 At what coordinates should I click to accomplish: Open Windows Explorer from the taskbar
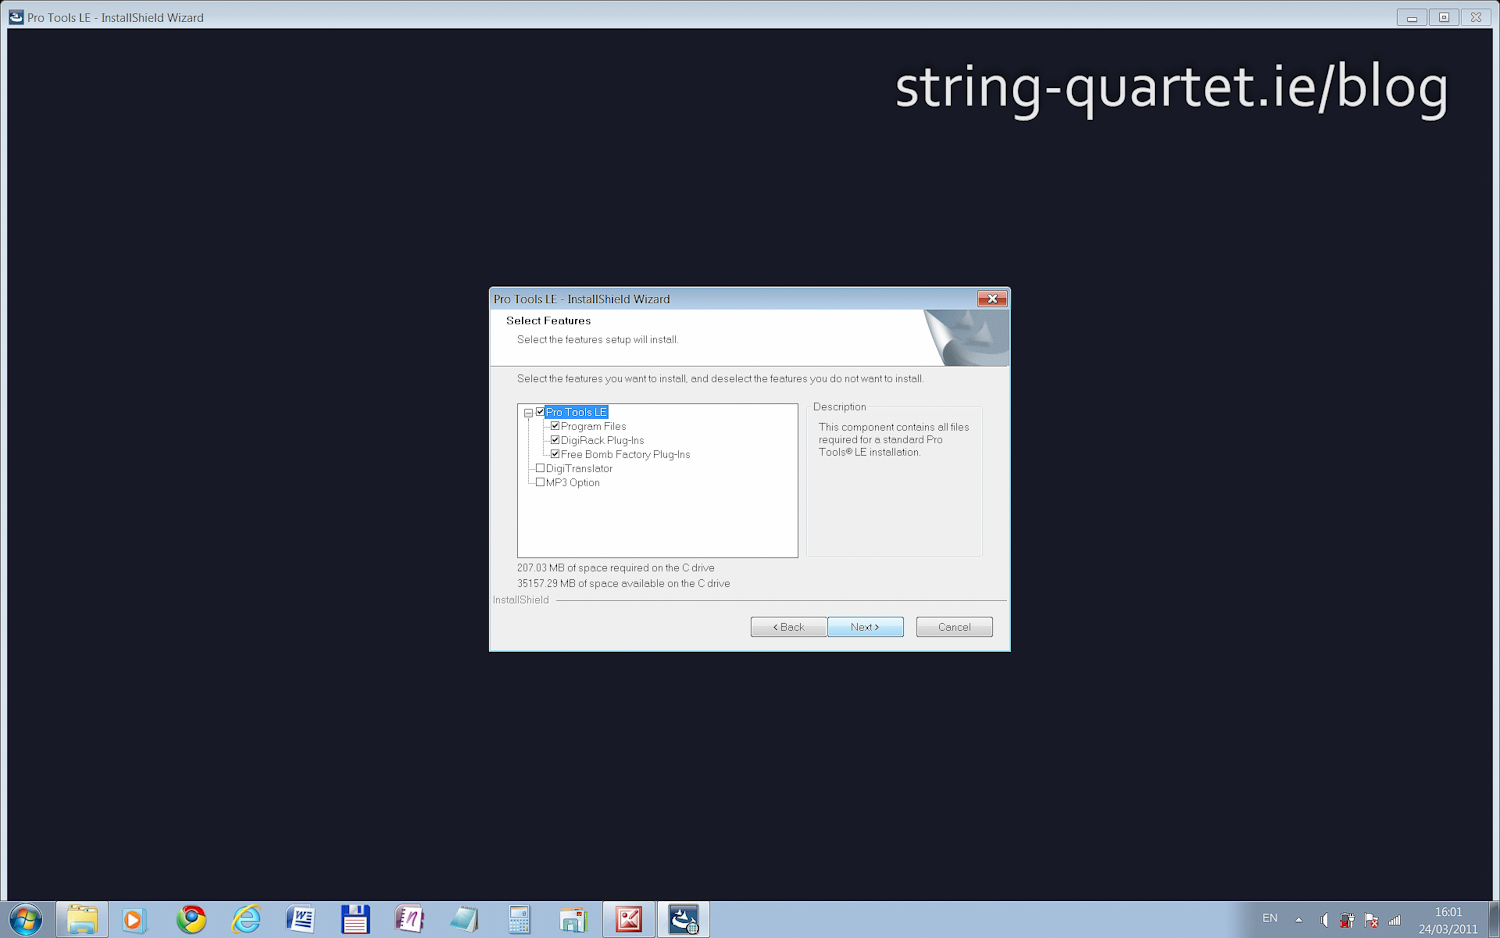(x=82, y=919)
